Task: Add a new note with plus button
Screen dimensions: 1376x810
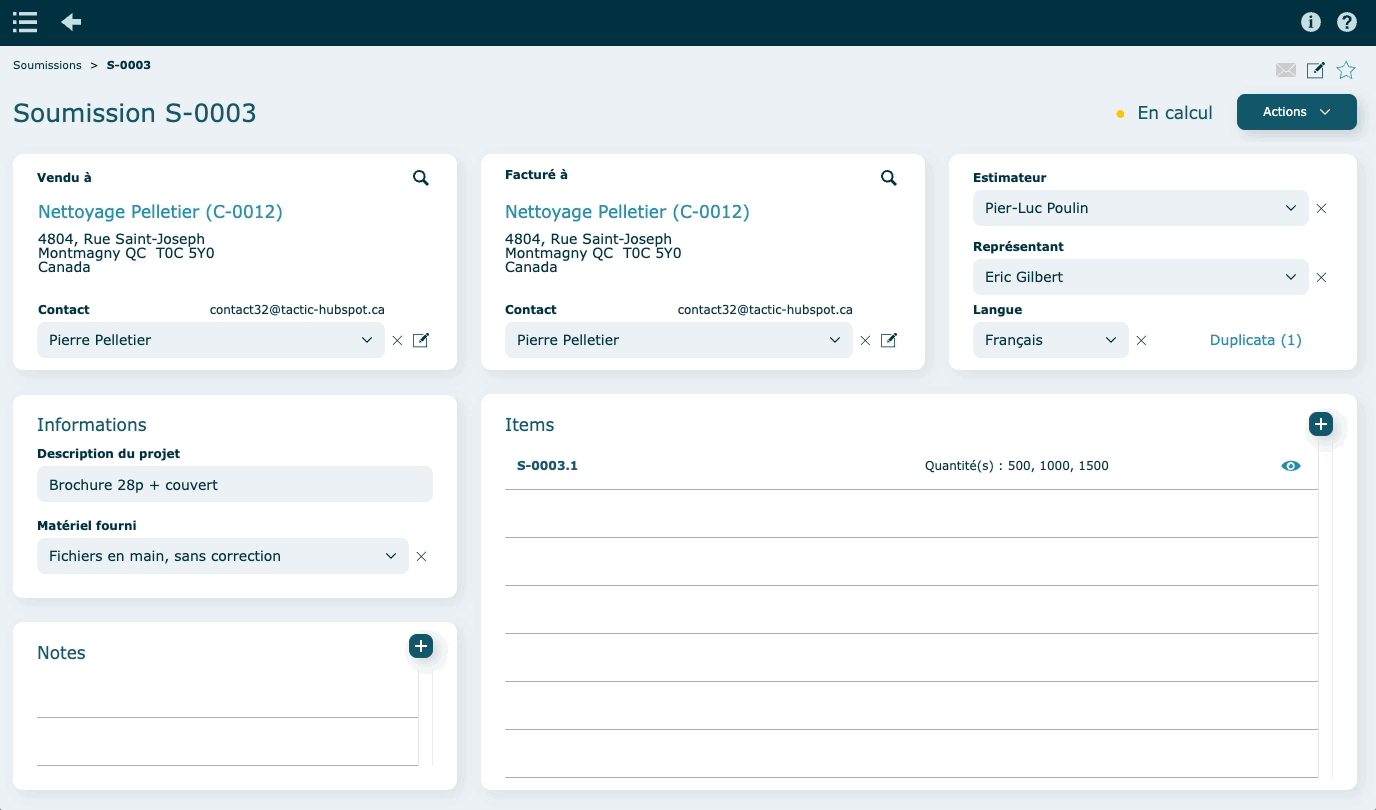Action: (x=421, y=646)
